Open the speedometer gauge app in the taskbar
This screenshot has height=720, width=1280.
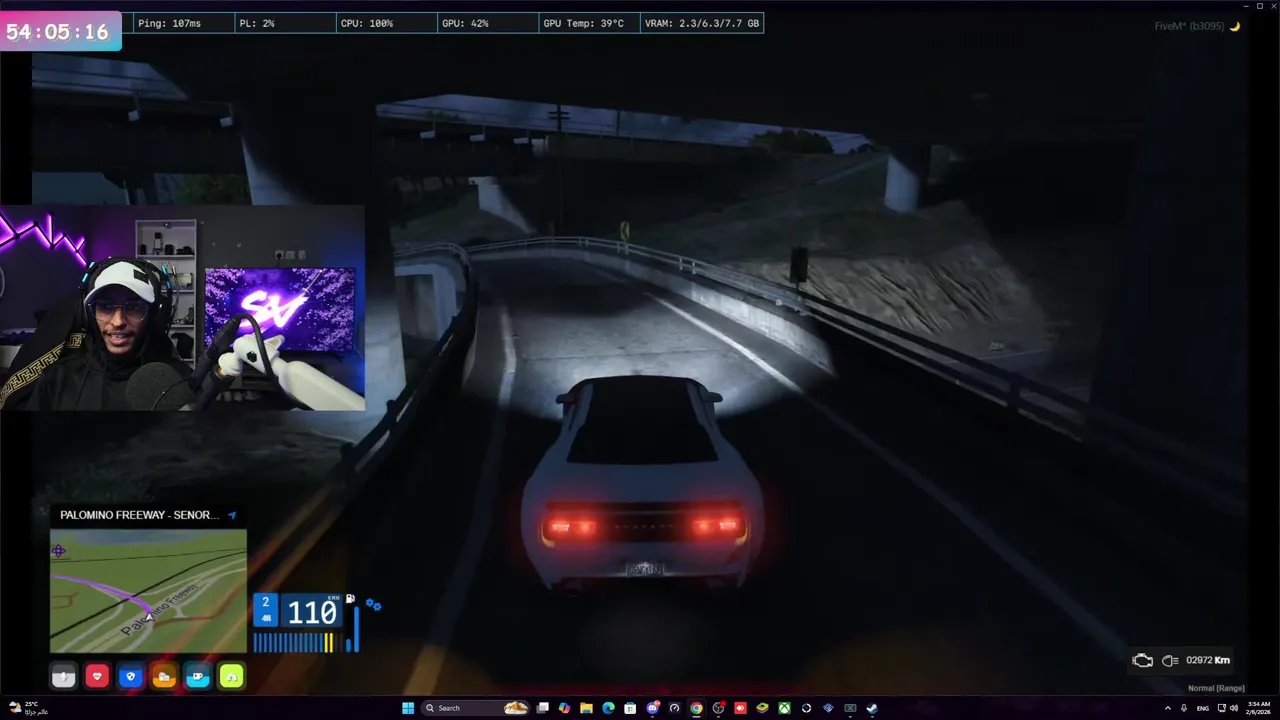click(675, 708)
